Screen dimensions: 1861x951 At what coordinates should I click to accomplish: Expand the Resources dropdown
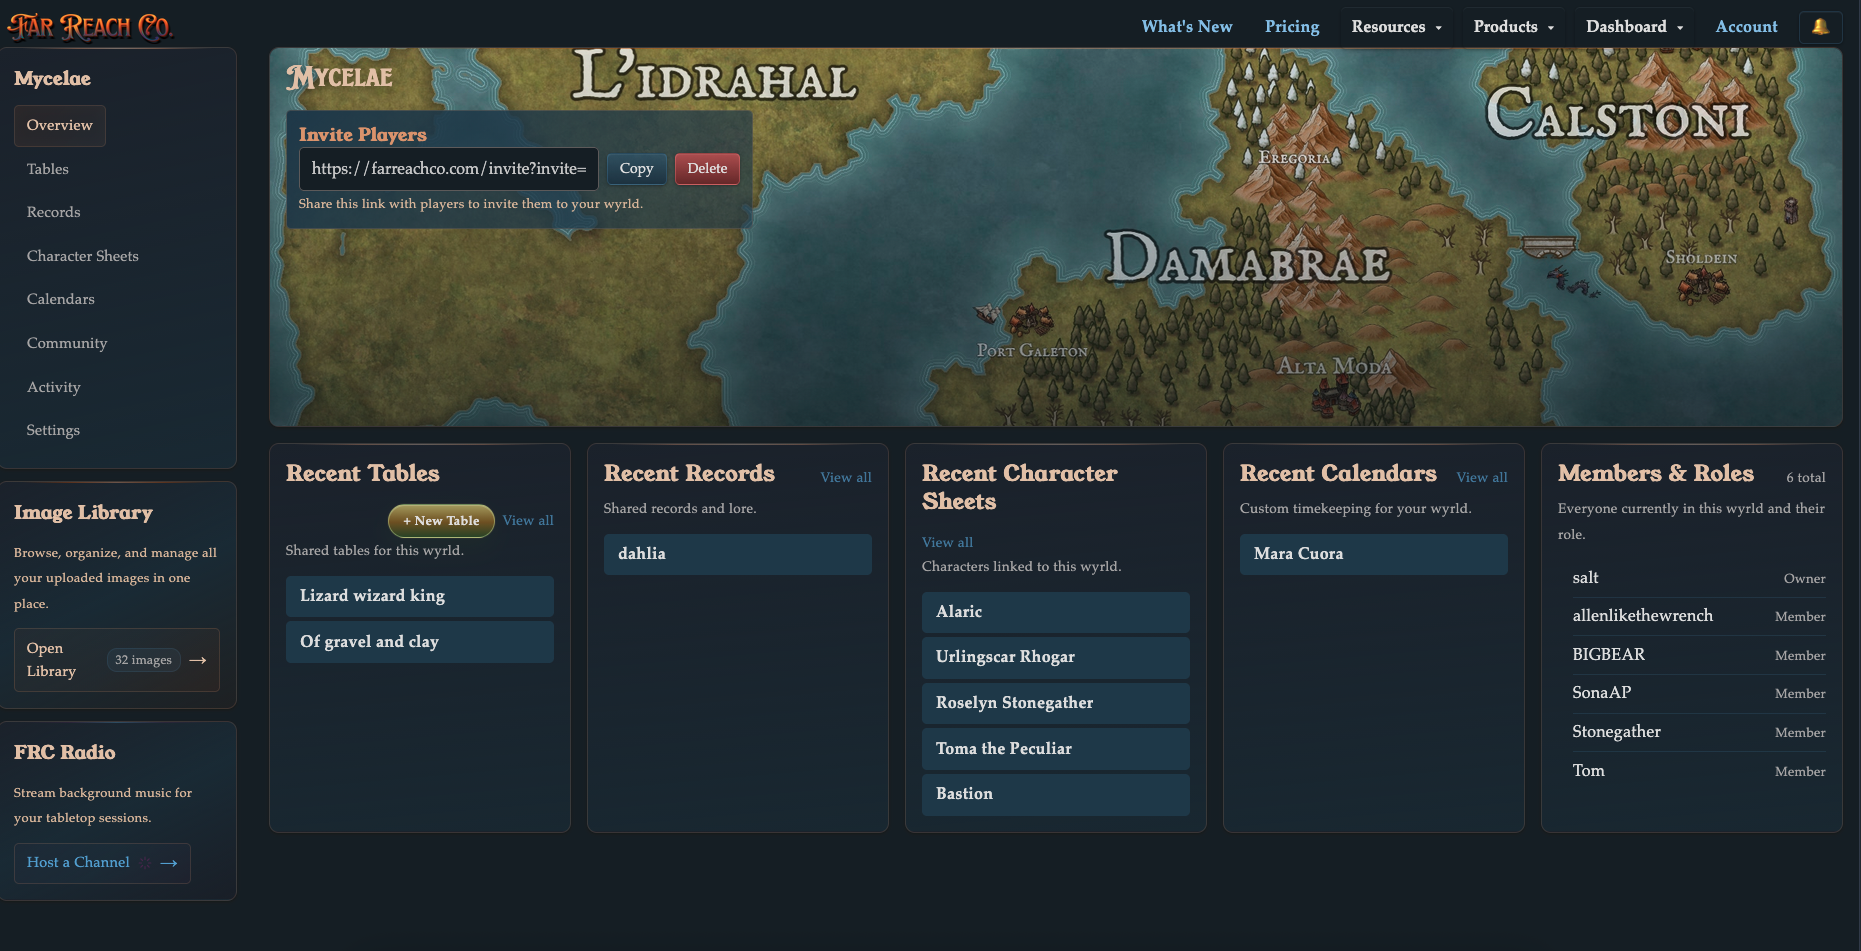click(1396, 27)
